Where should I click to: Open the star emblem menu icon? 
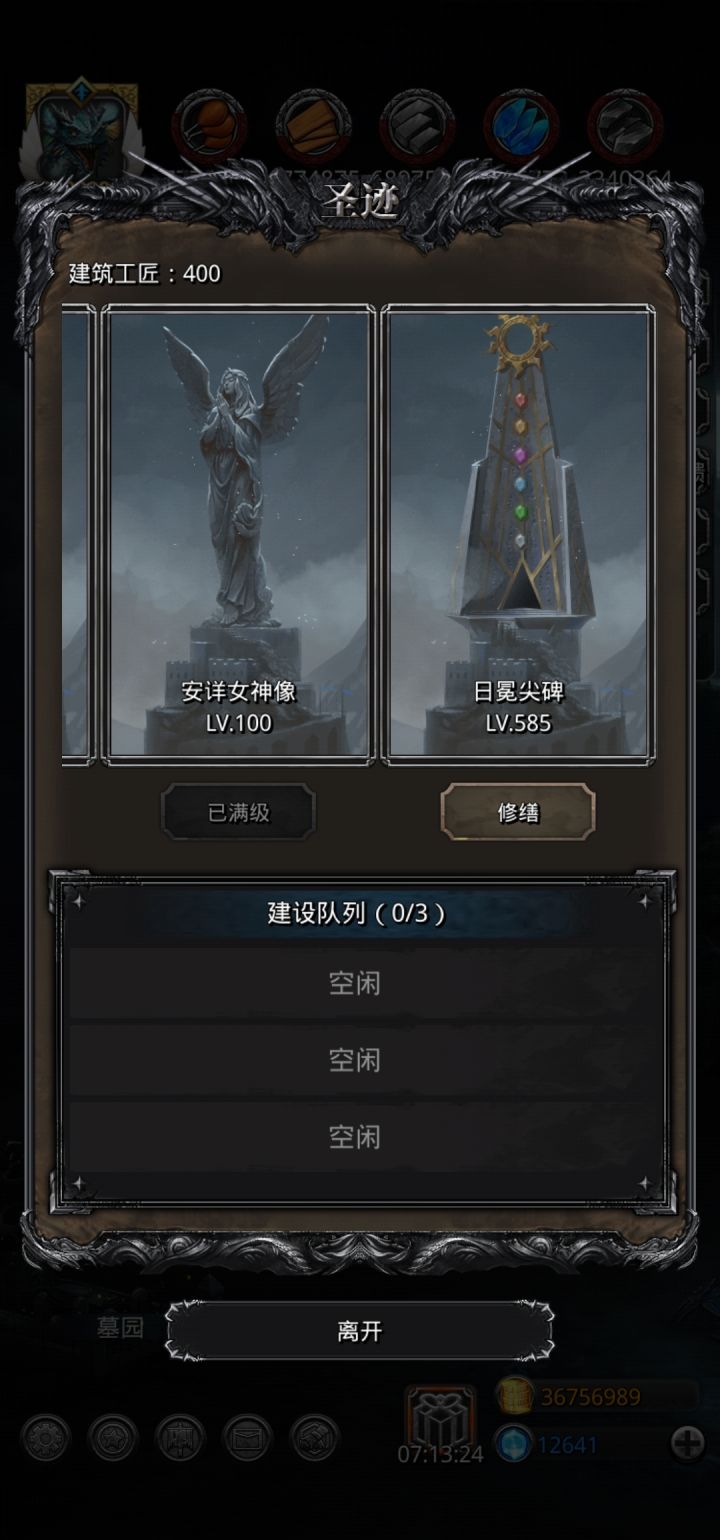pyautogui.click(x=113, y=1438)
